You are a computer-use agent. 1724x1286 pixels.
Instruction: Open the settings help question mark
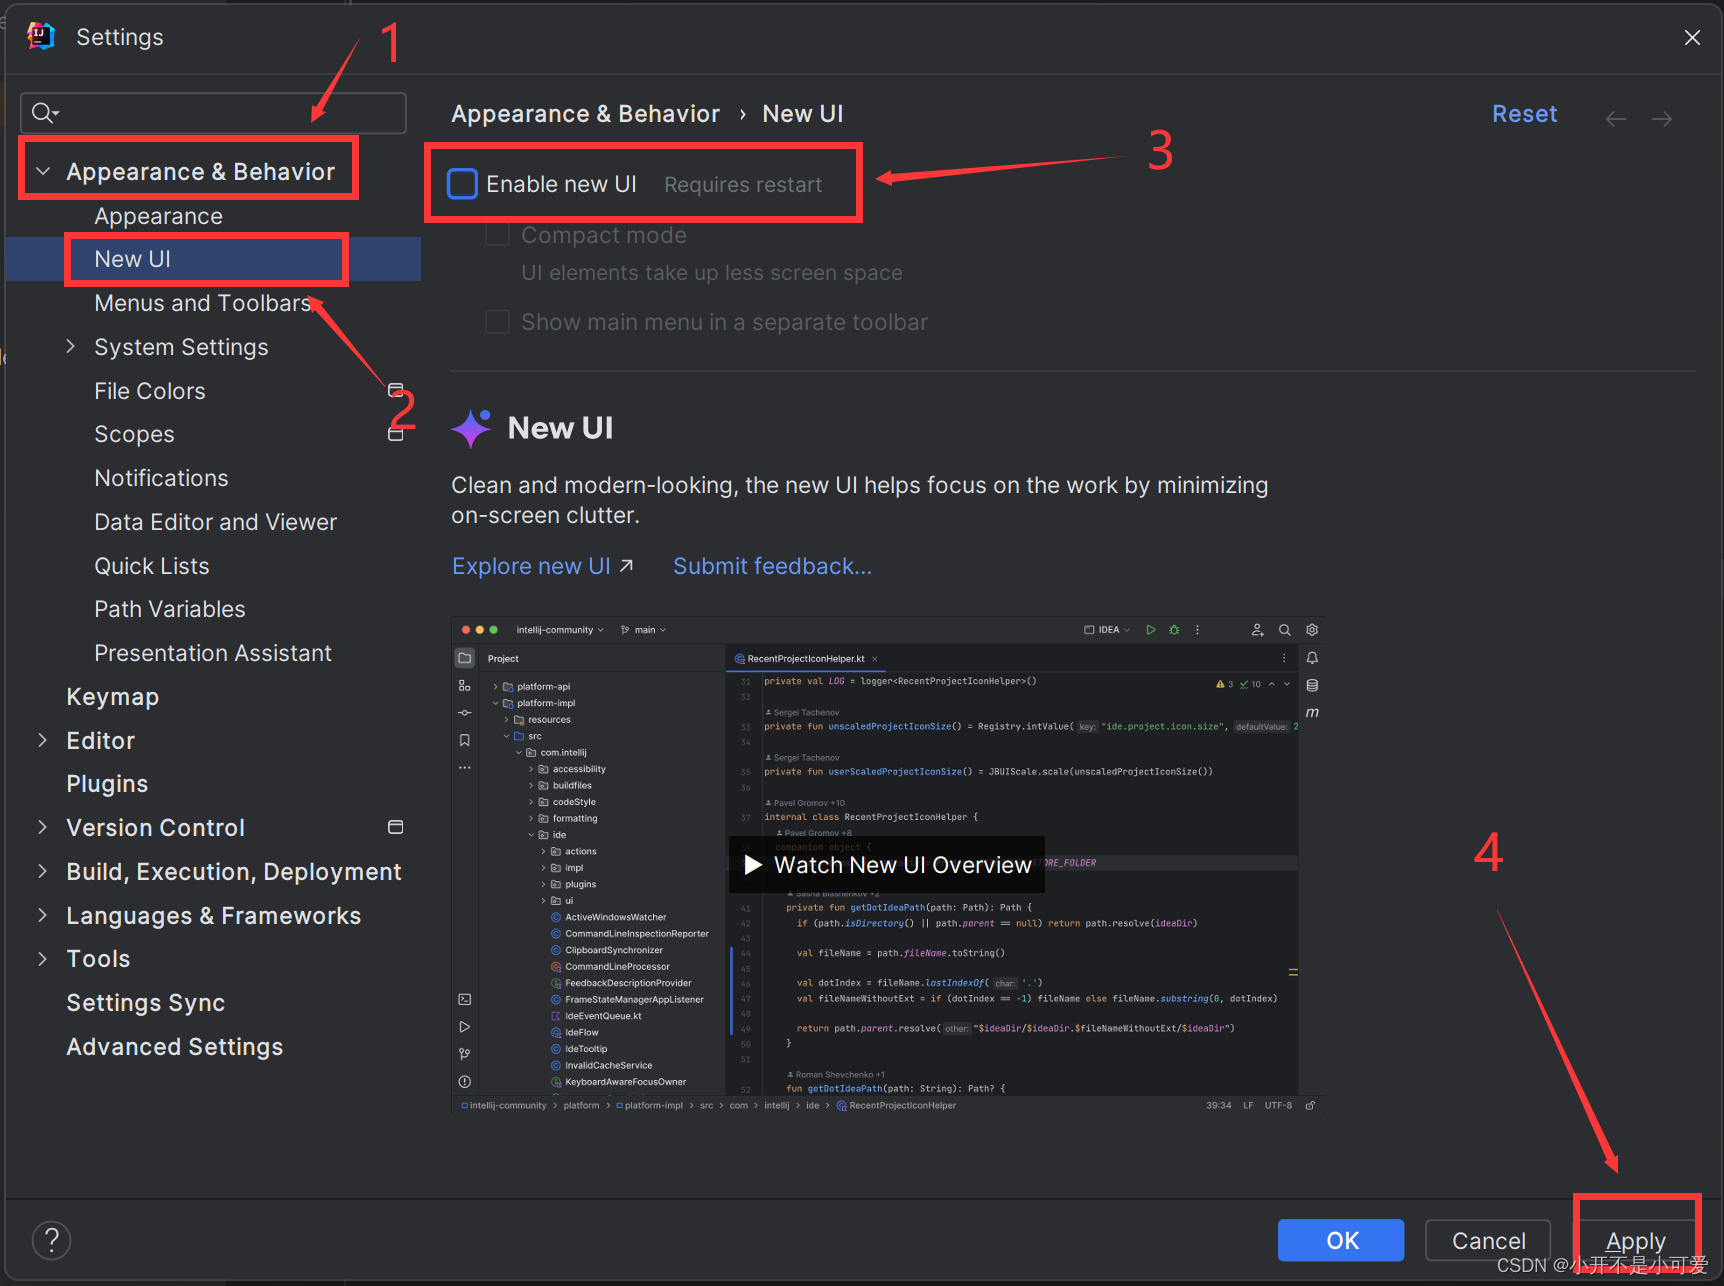(x=52, y=1241)
